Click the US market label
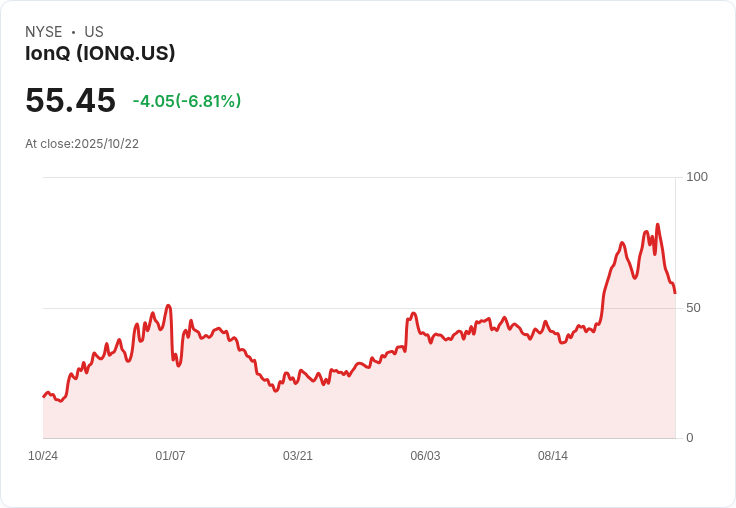This screenshot has width=736, height=508. tap(94, 32)
